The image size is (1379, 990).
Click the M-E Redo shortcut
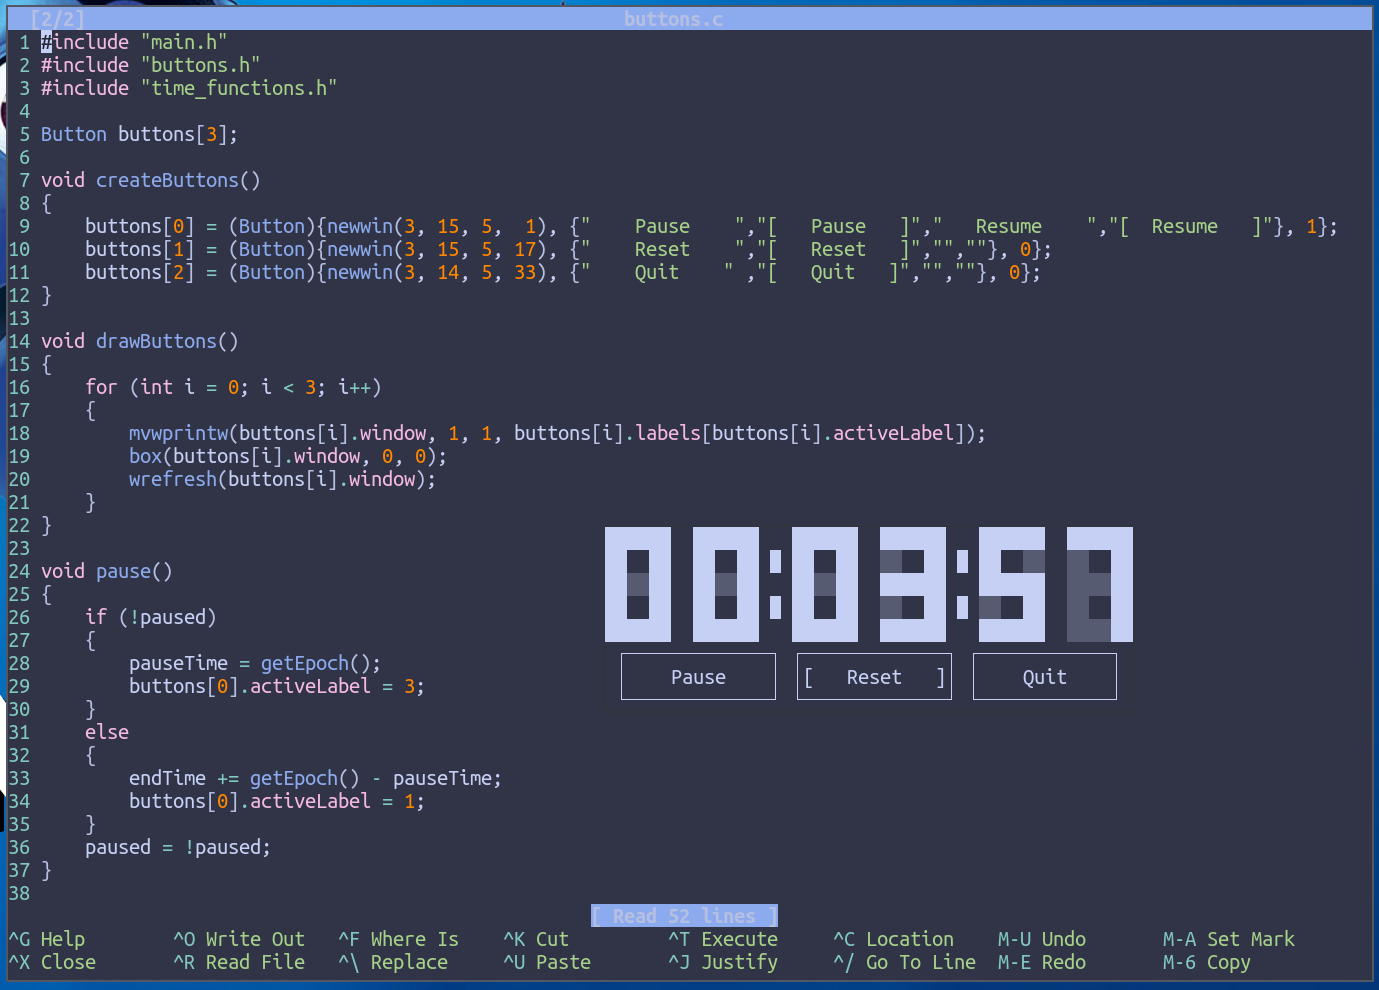(1042, 962)
